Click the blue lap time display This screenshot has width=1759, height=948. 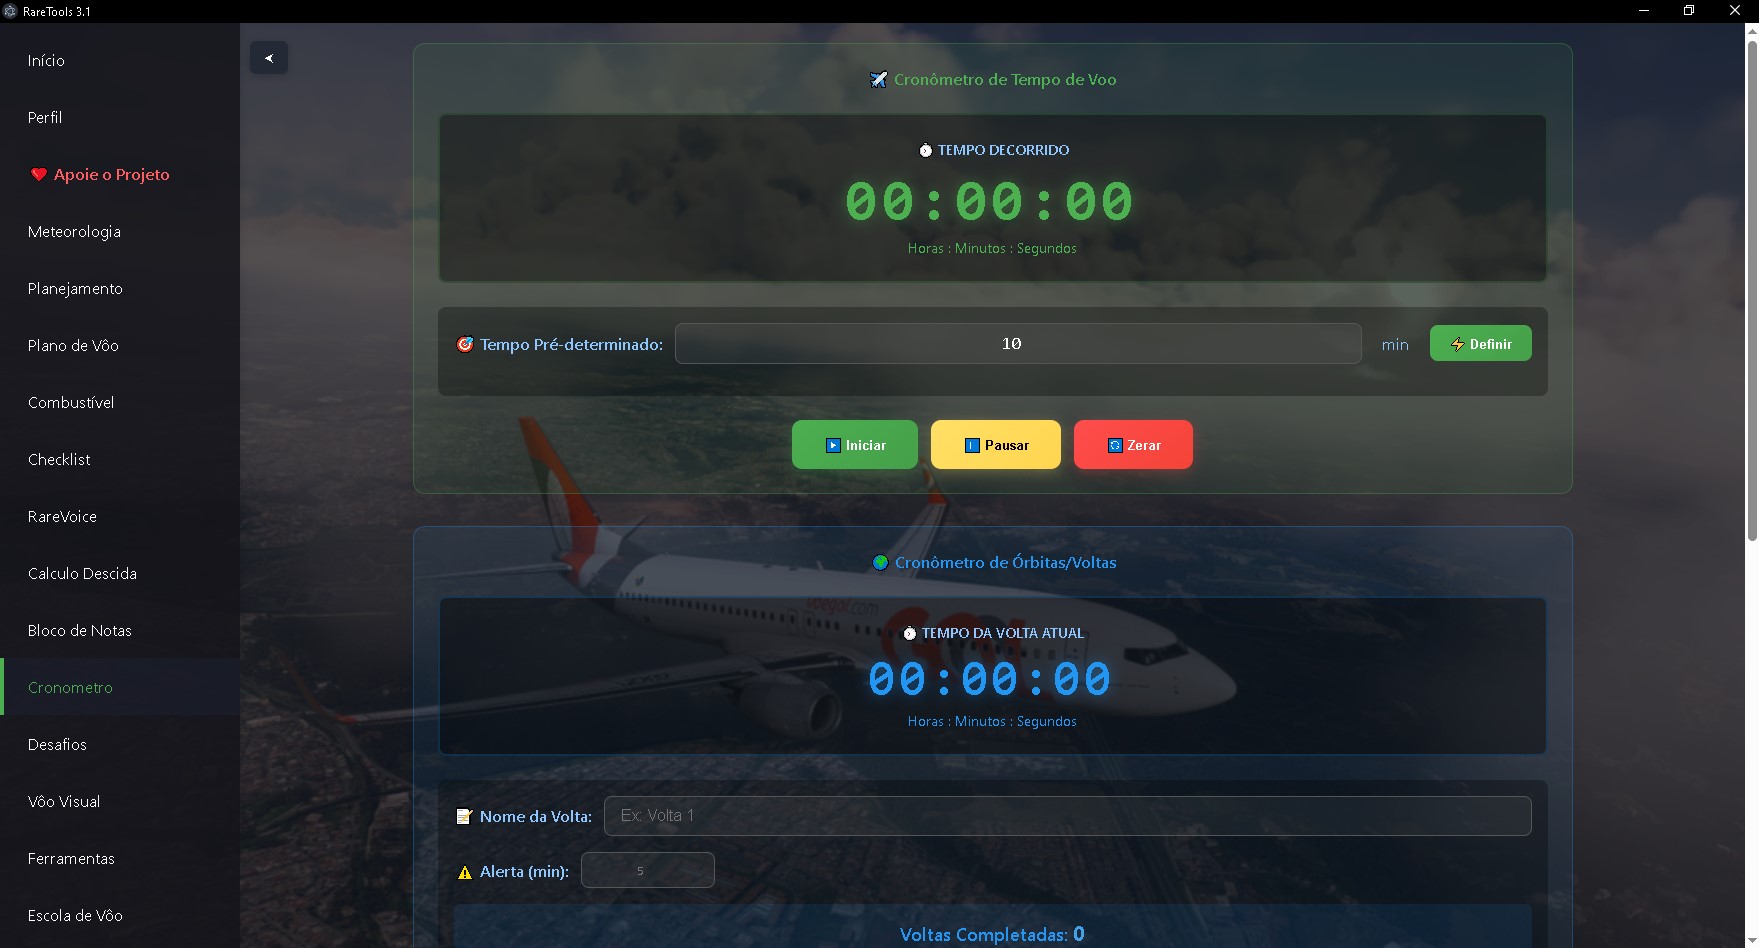click(989, 679)
